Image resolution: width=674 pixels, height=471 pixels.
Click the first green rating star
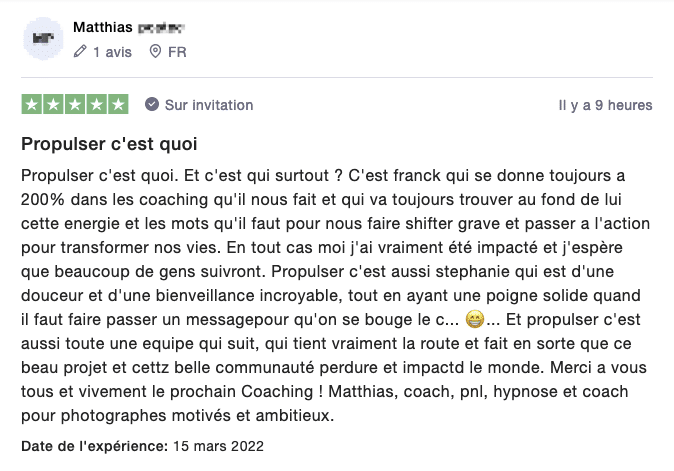pyautogui.click(x=32, y=104)
